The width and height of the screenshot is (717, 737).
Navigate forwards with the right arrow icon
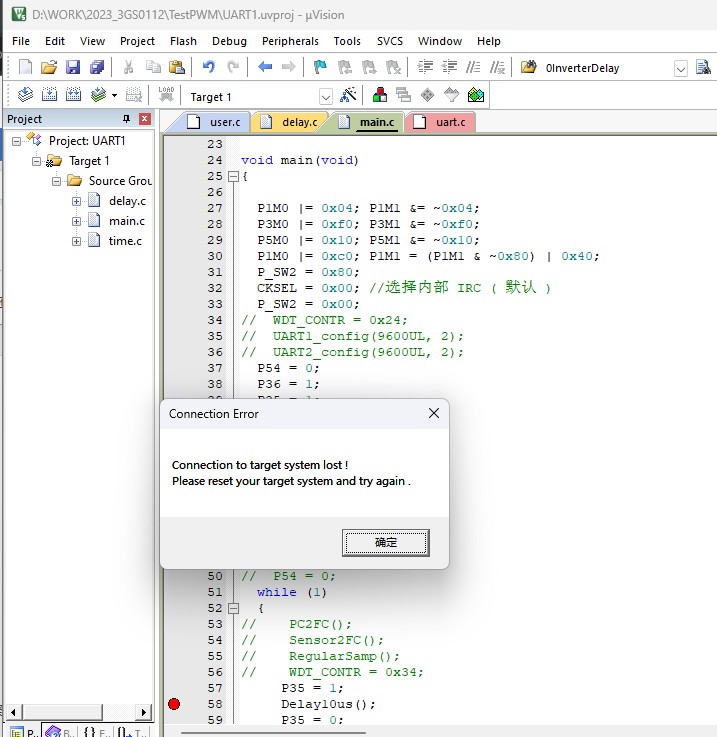click(289, 67)
